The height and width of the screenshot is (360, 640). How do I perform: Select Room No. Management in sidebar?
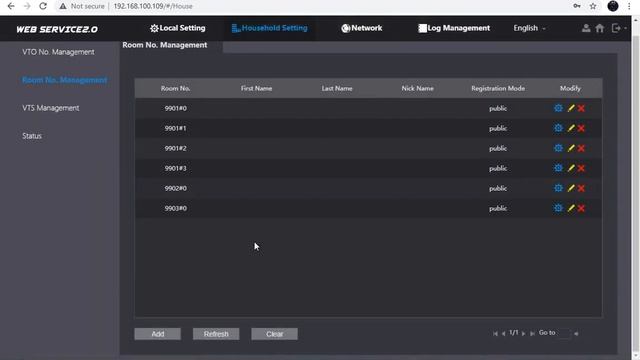click(64, 80)
